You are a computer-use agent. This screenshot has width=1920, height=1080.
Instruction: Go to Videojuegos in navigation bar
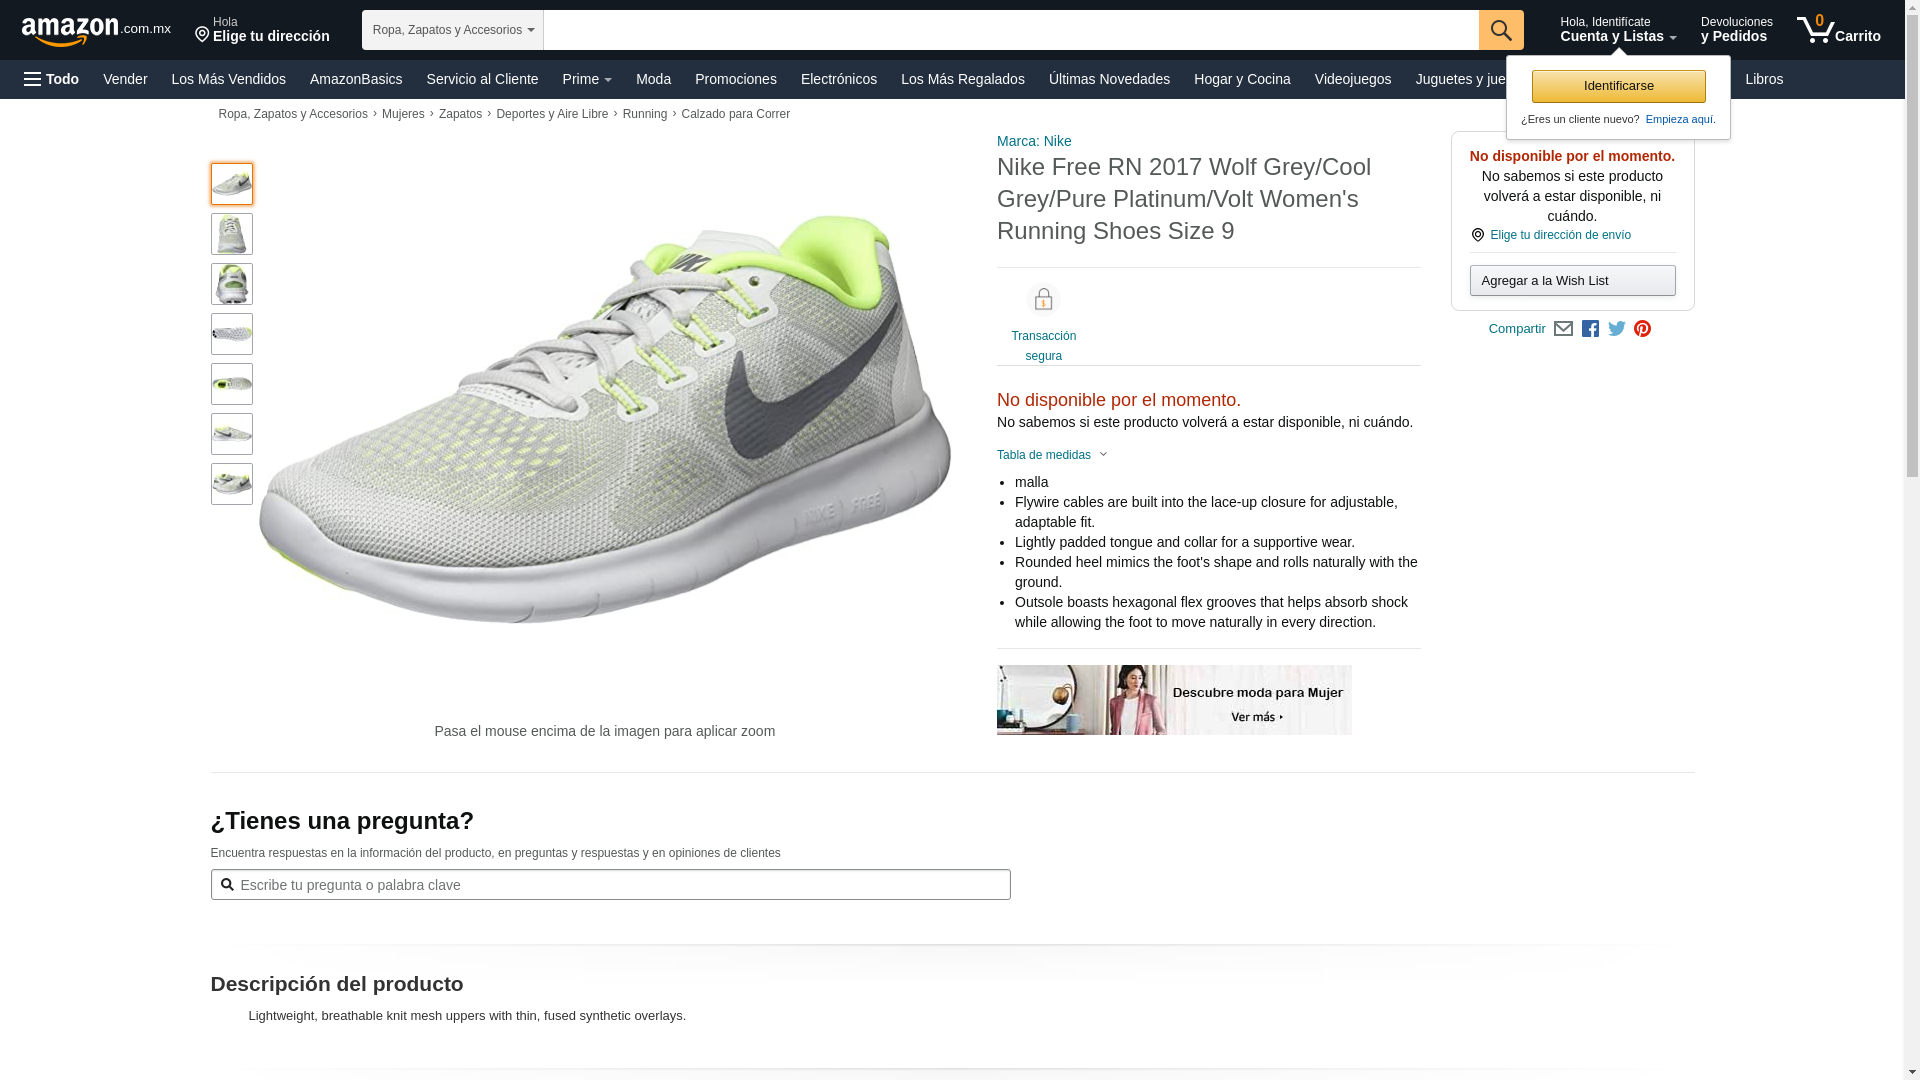point(1352,79)
